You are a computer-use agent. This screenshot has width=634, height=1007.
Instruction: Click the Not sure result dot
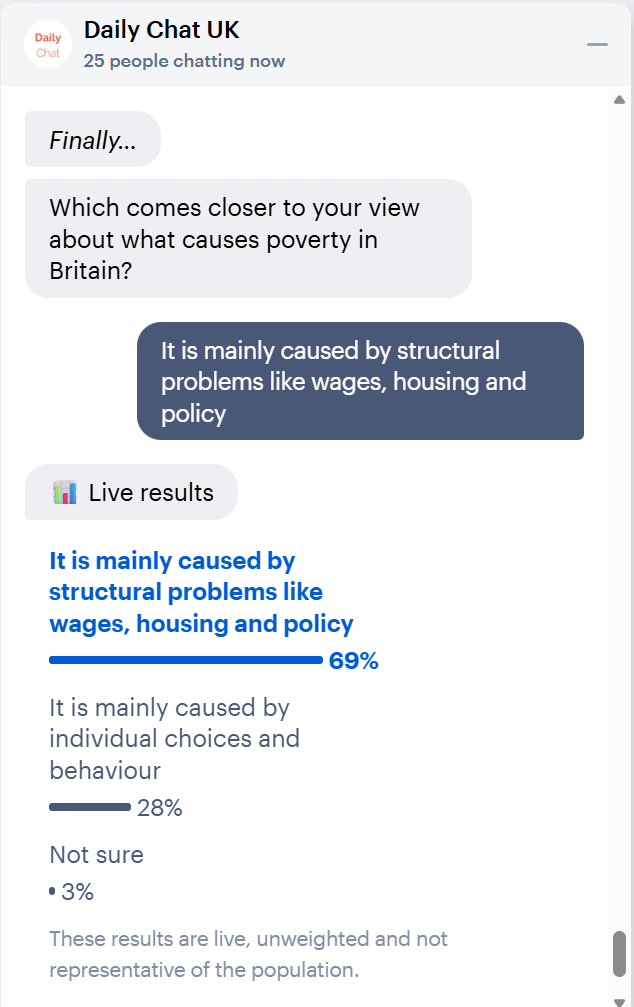tap(52, 891)
